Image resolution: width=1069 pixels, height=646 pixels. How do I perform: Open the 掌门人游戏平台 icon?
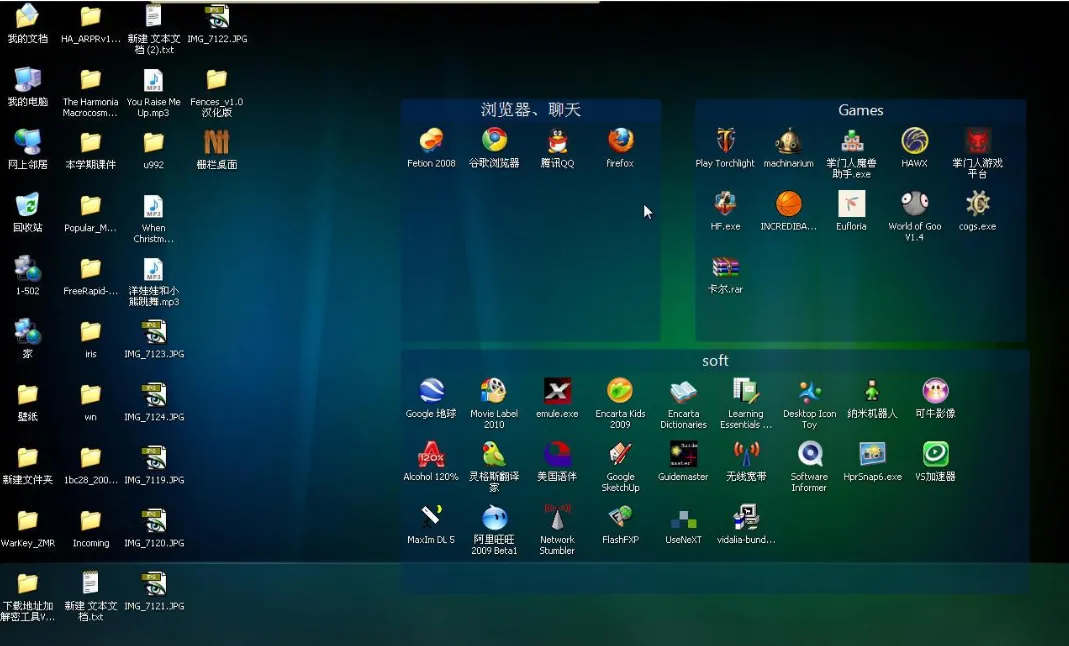click(x=978, y=141)
